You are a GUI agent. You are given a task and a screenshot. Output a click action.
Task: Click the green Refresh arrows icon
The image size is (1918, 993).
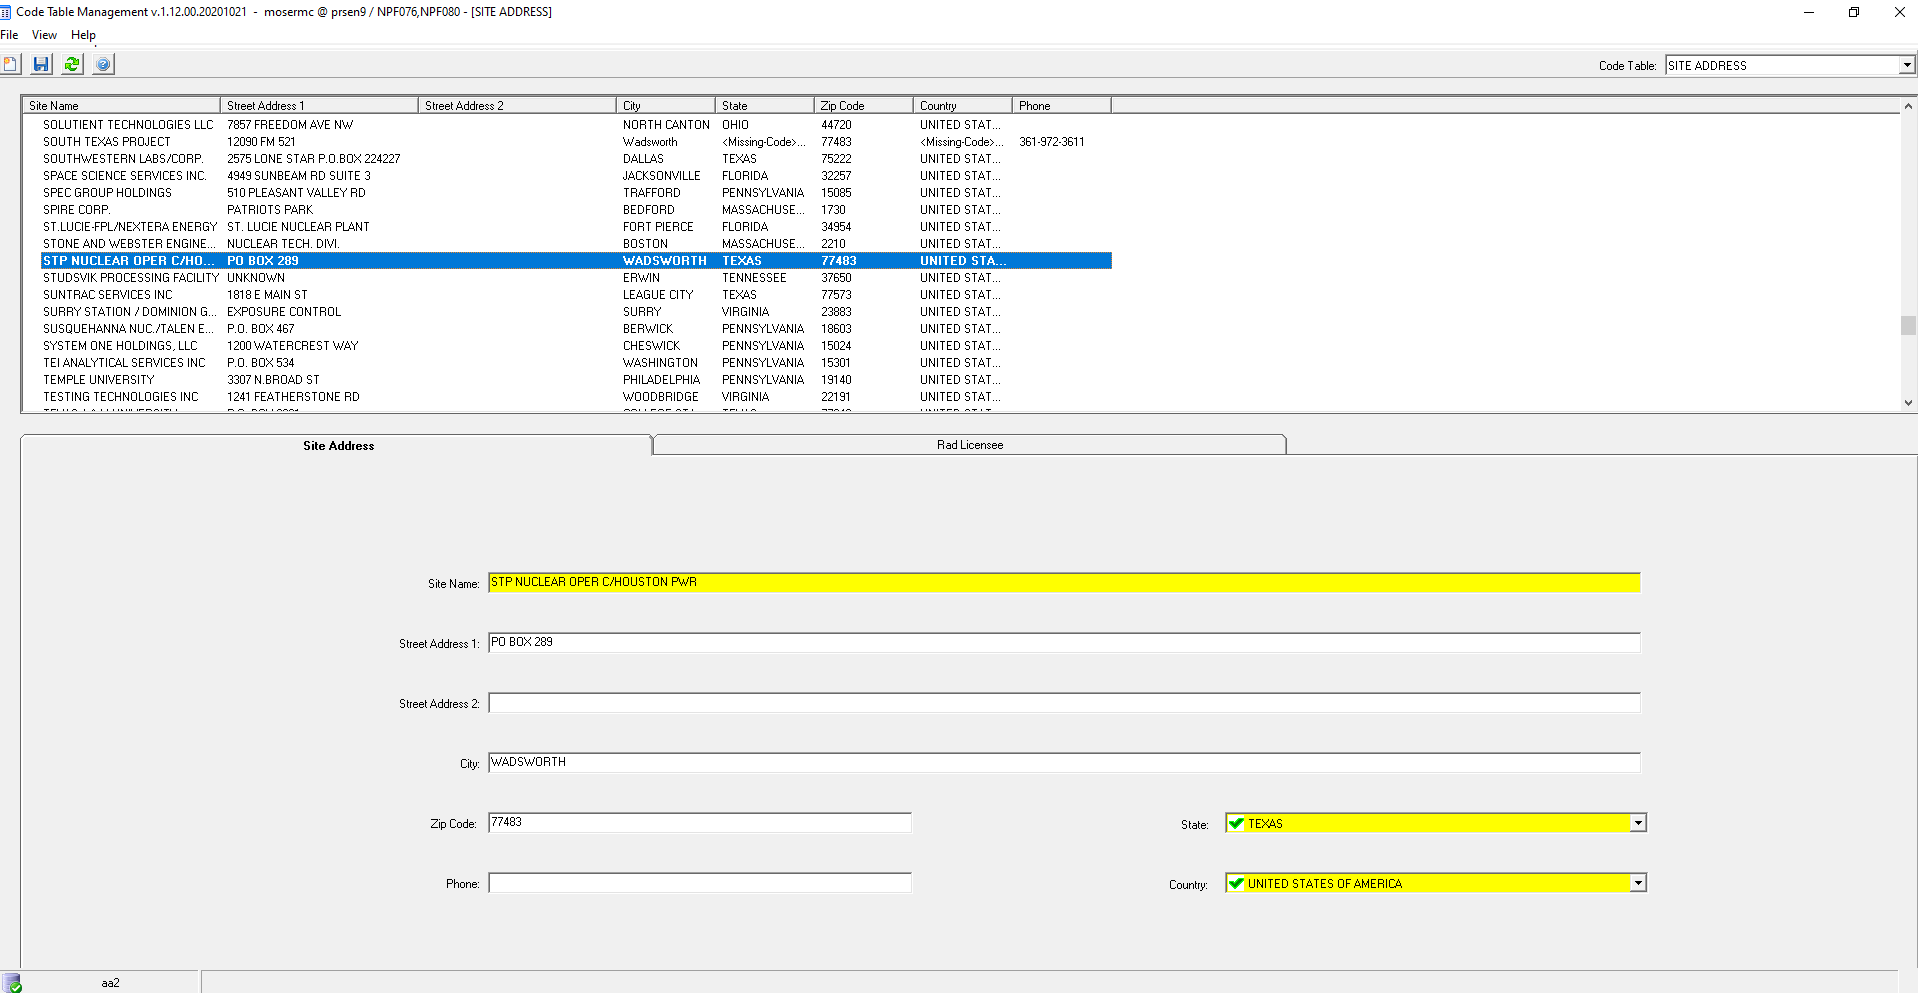(72, 64)
